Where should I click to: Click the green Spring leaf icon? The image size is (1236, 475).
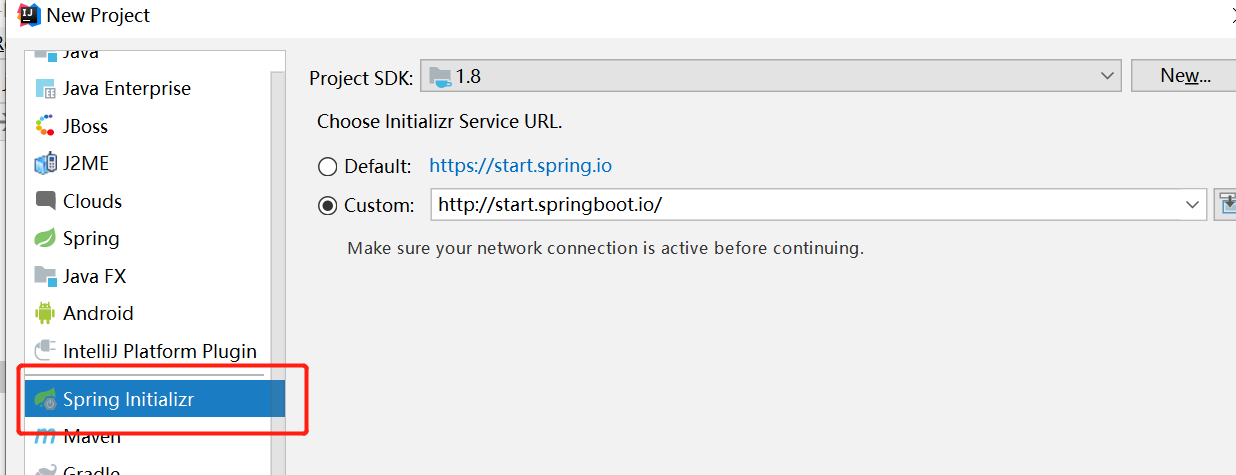coord(45,238)
